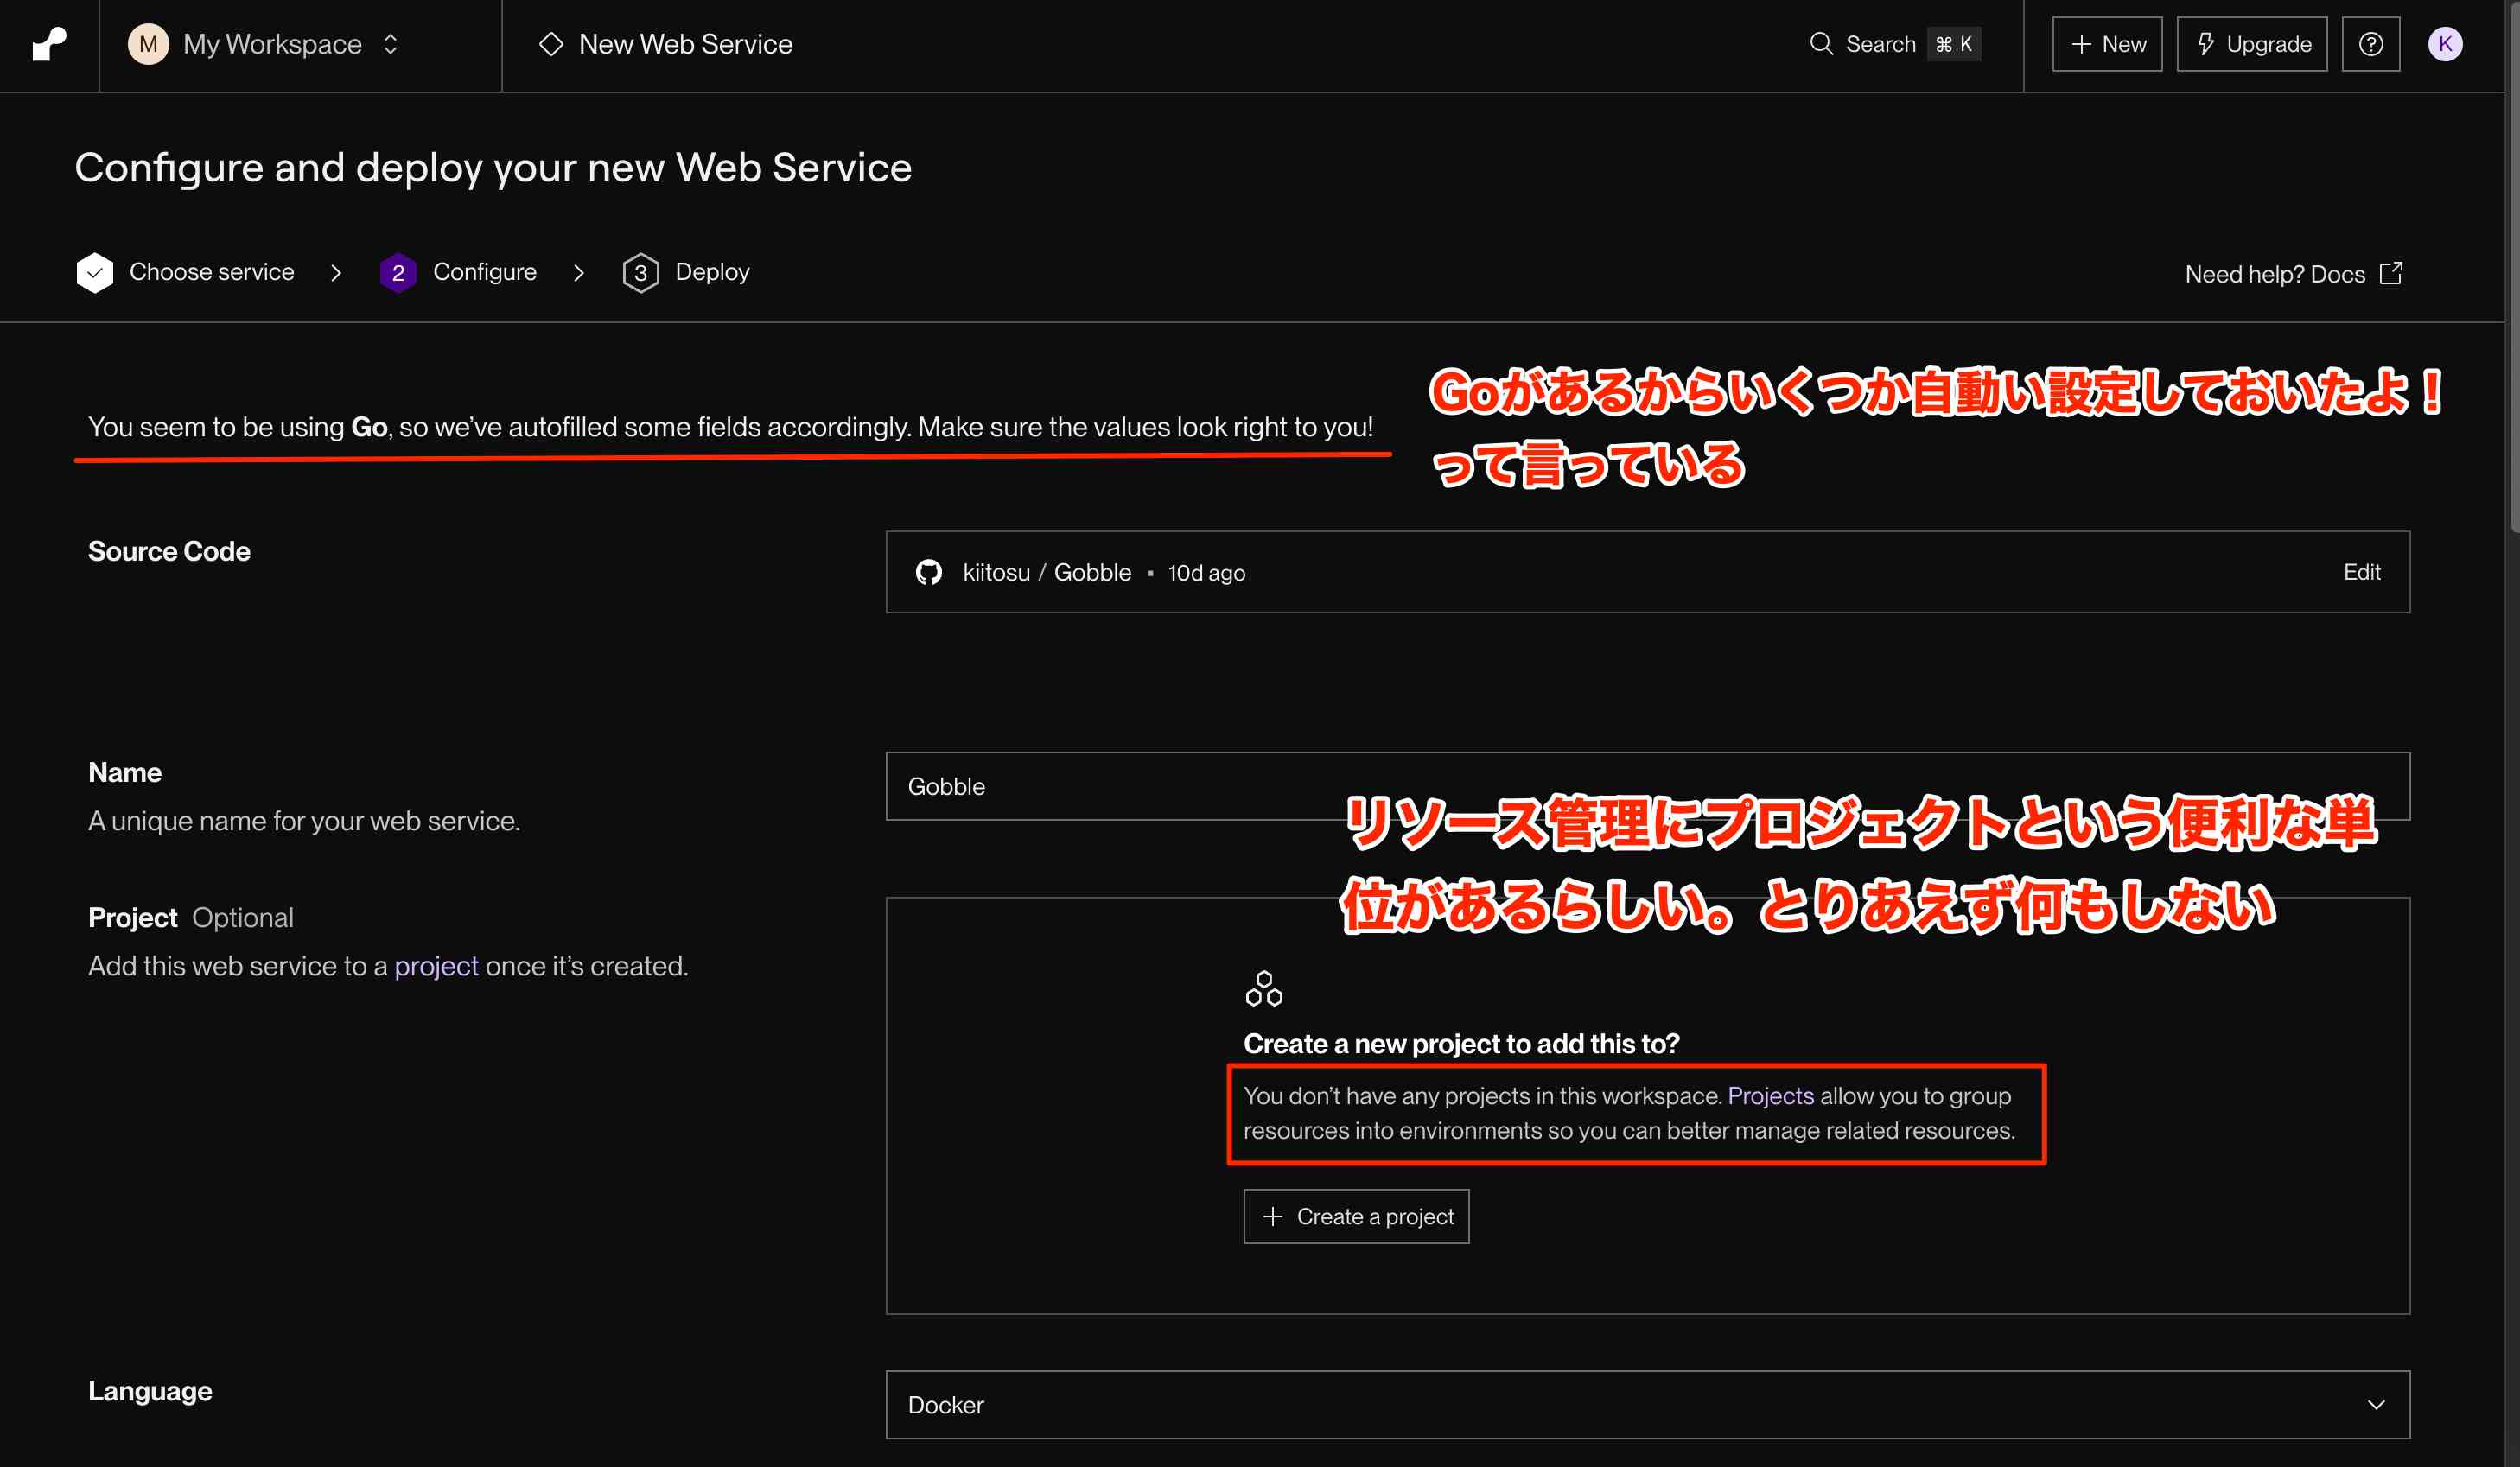Click the GitHub icon in Source Code
This screenshot has width=2520, height=1467.
[x=929, y=572]
